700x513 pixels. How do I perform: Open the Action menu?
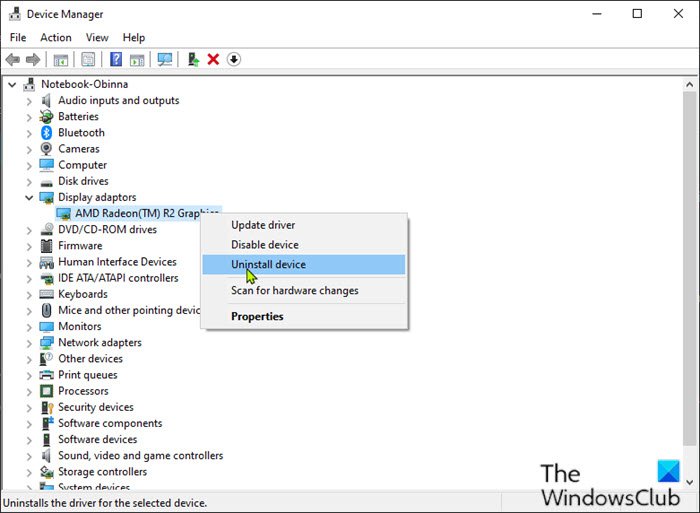tap(56, 38)
